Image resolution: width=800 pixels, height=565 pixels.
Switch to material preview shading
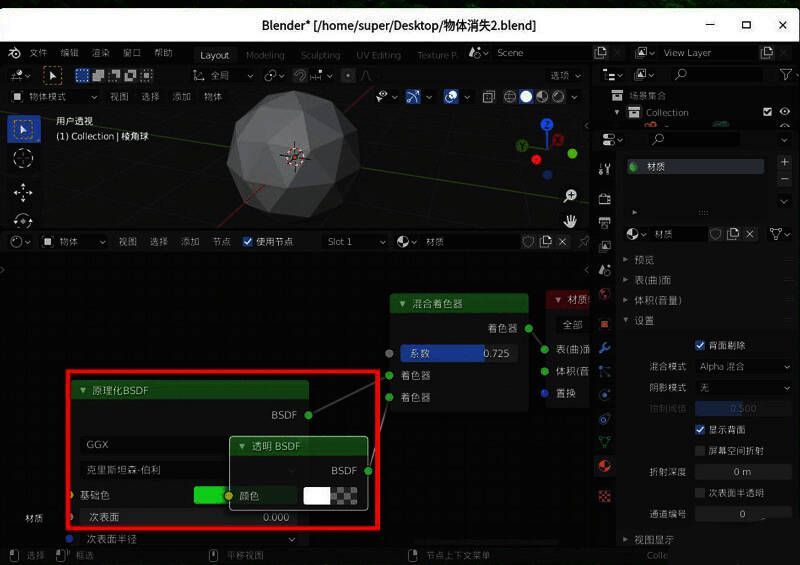point(542,96)
